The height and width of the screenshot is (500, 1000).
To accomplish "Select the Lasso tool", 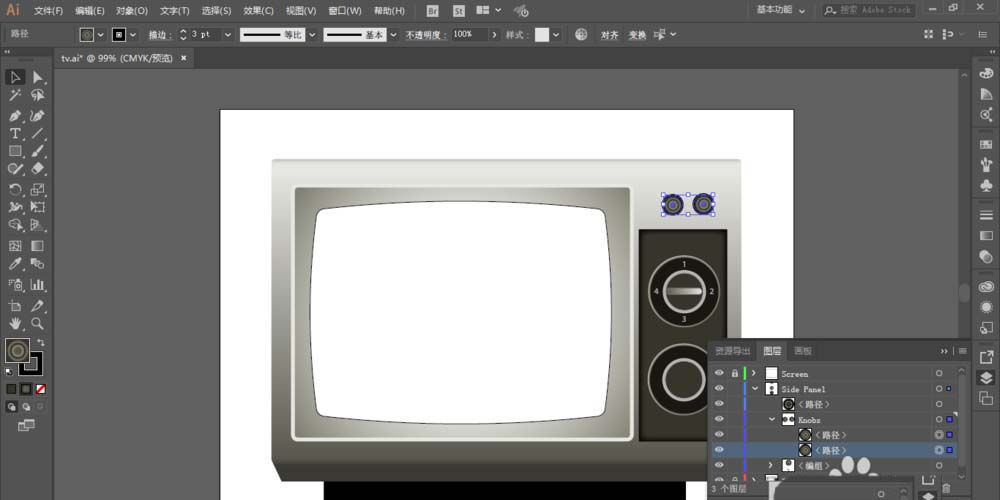I will [38, 96].
